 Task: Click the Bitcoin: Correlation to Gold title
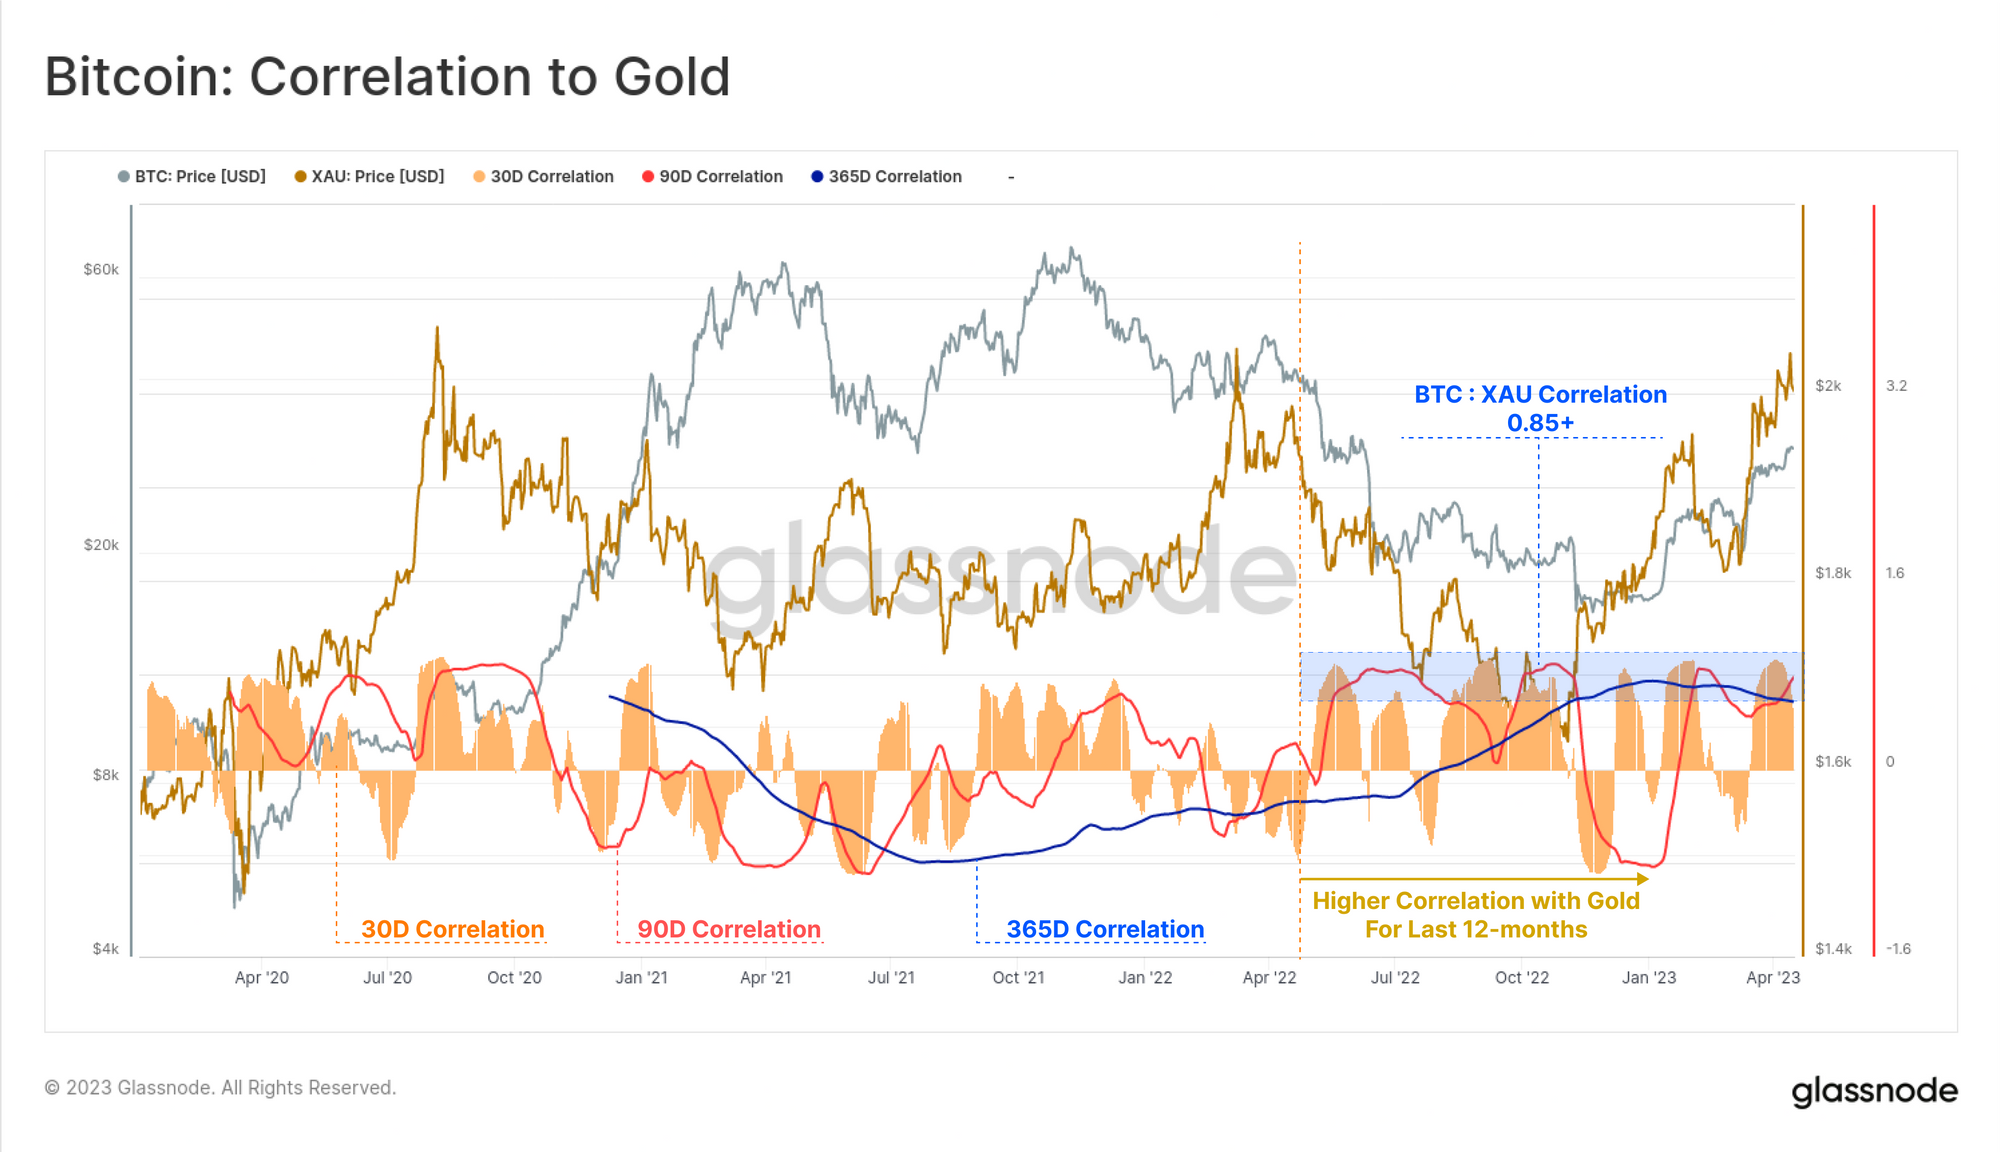(388, 77)
